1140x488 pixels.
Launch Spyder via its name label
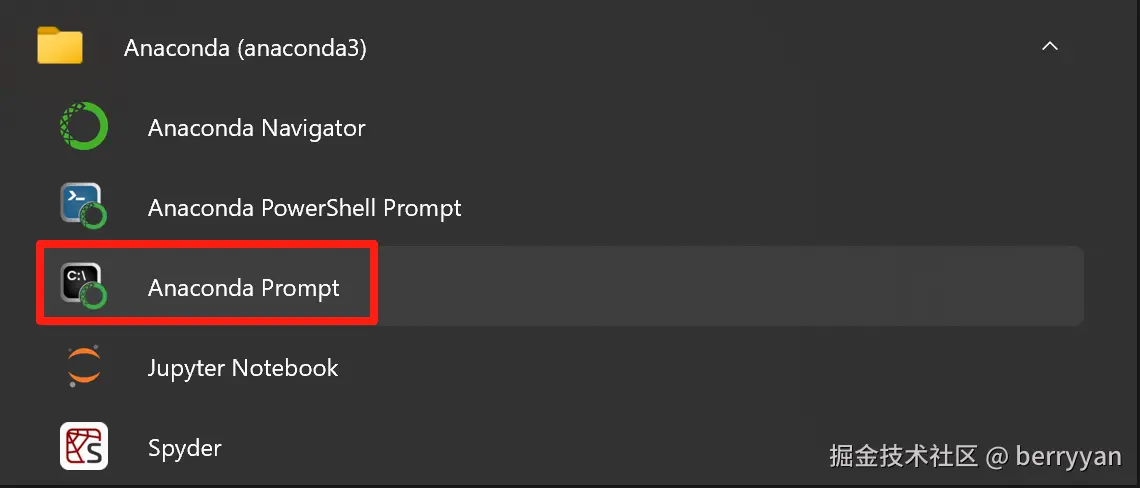pos(184,448)
